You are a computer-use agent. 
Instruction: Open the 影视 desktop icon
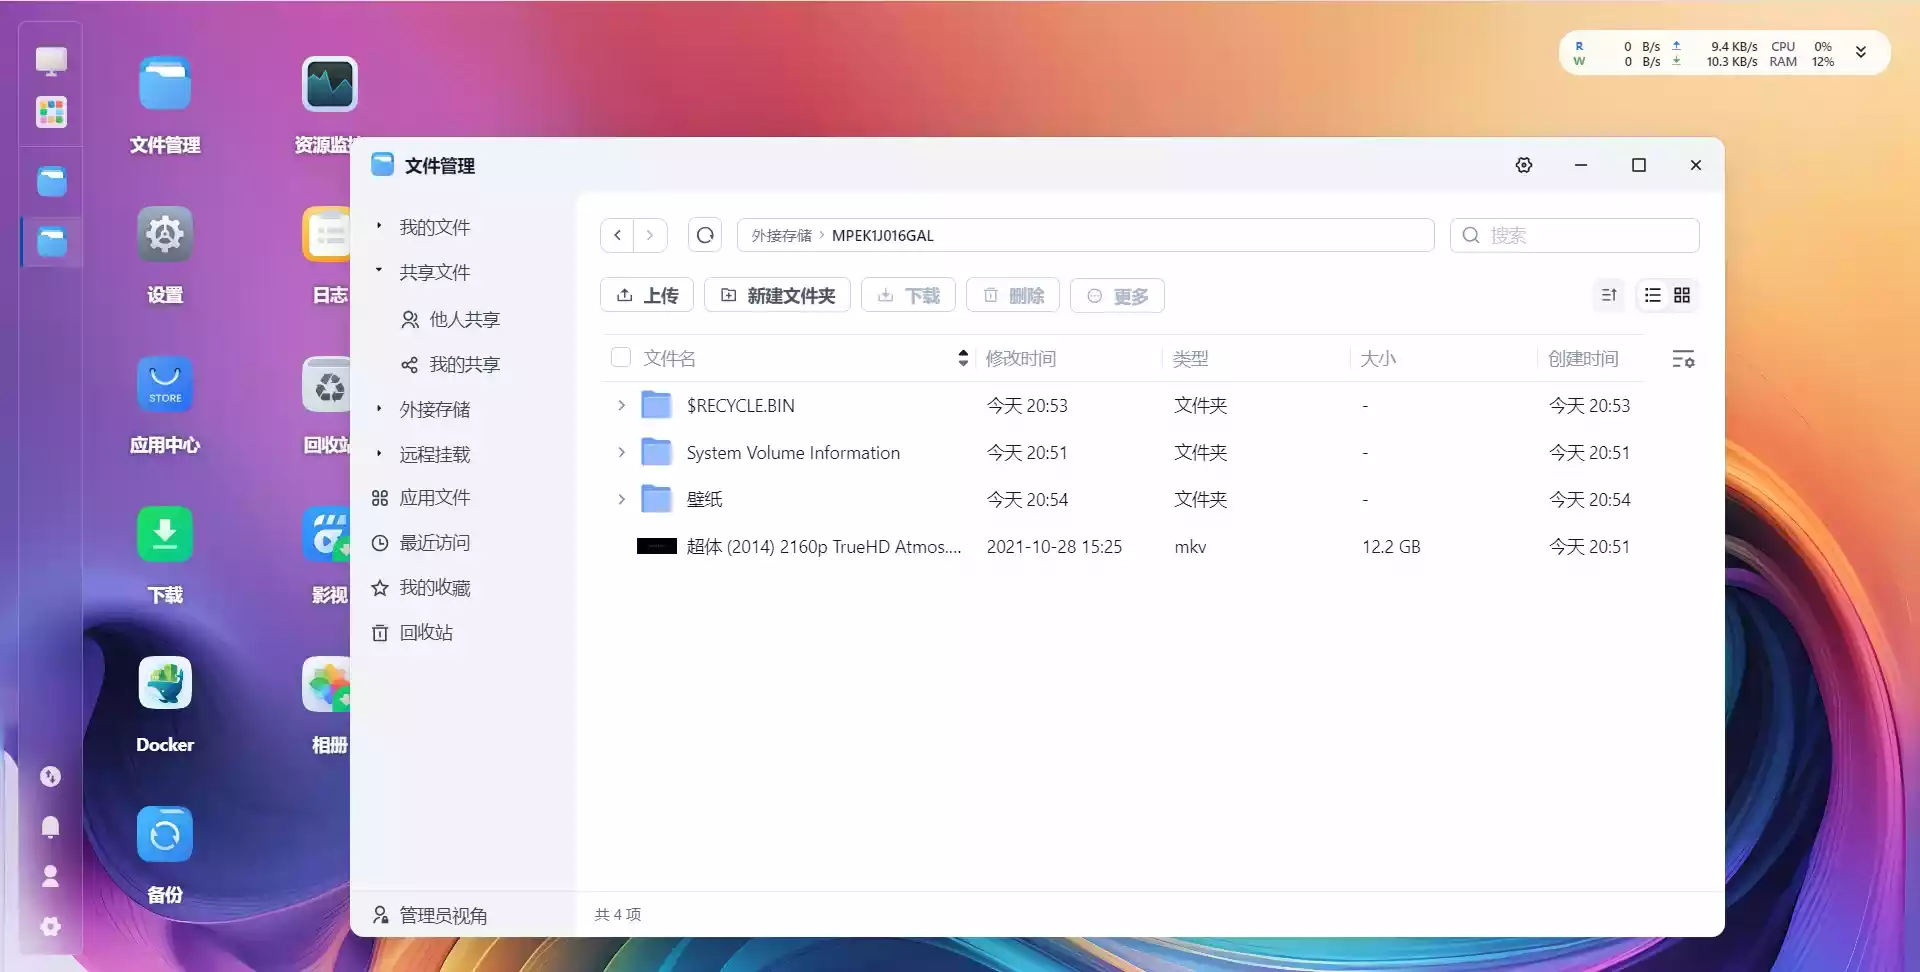click(327, 536)
